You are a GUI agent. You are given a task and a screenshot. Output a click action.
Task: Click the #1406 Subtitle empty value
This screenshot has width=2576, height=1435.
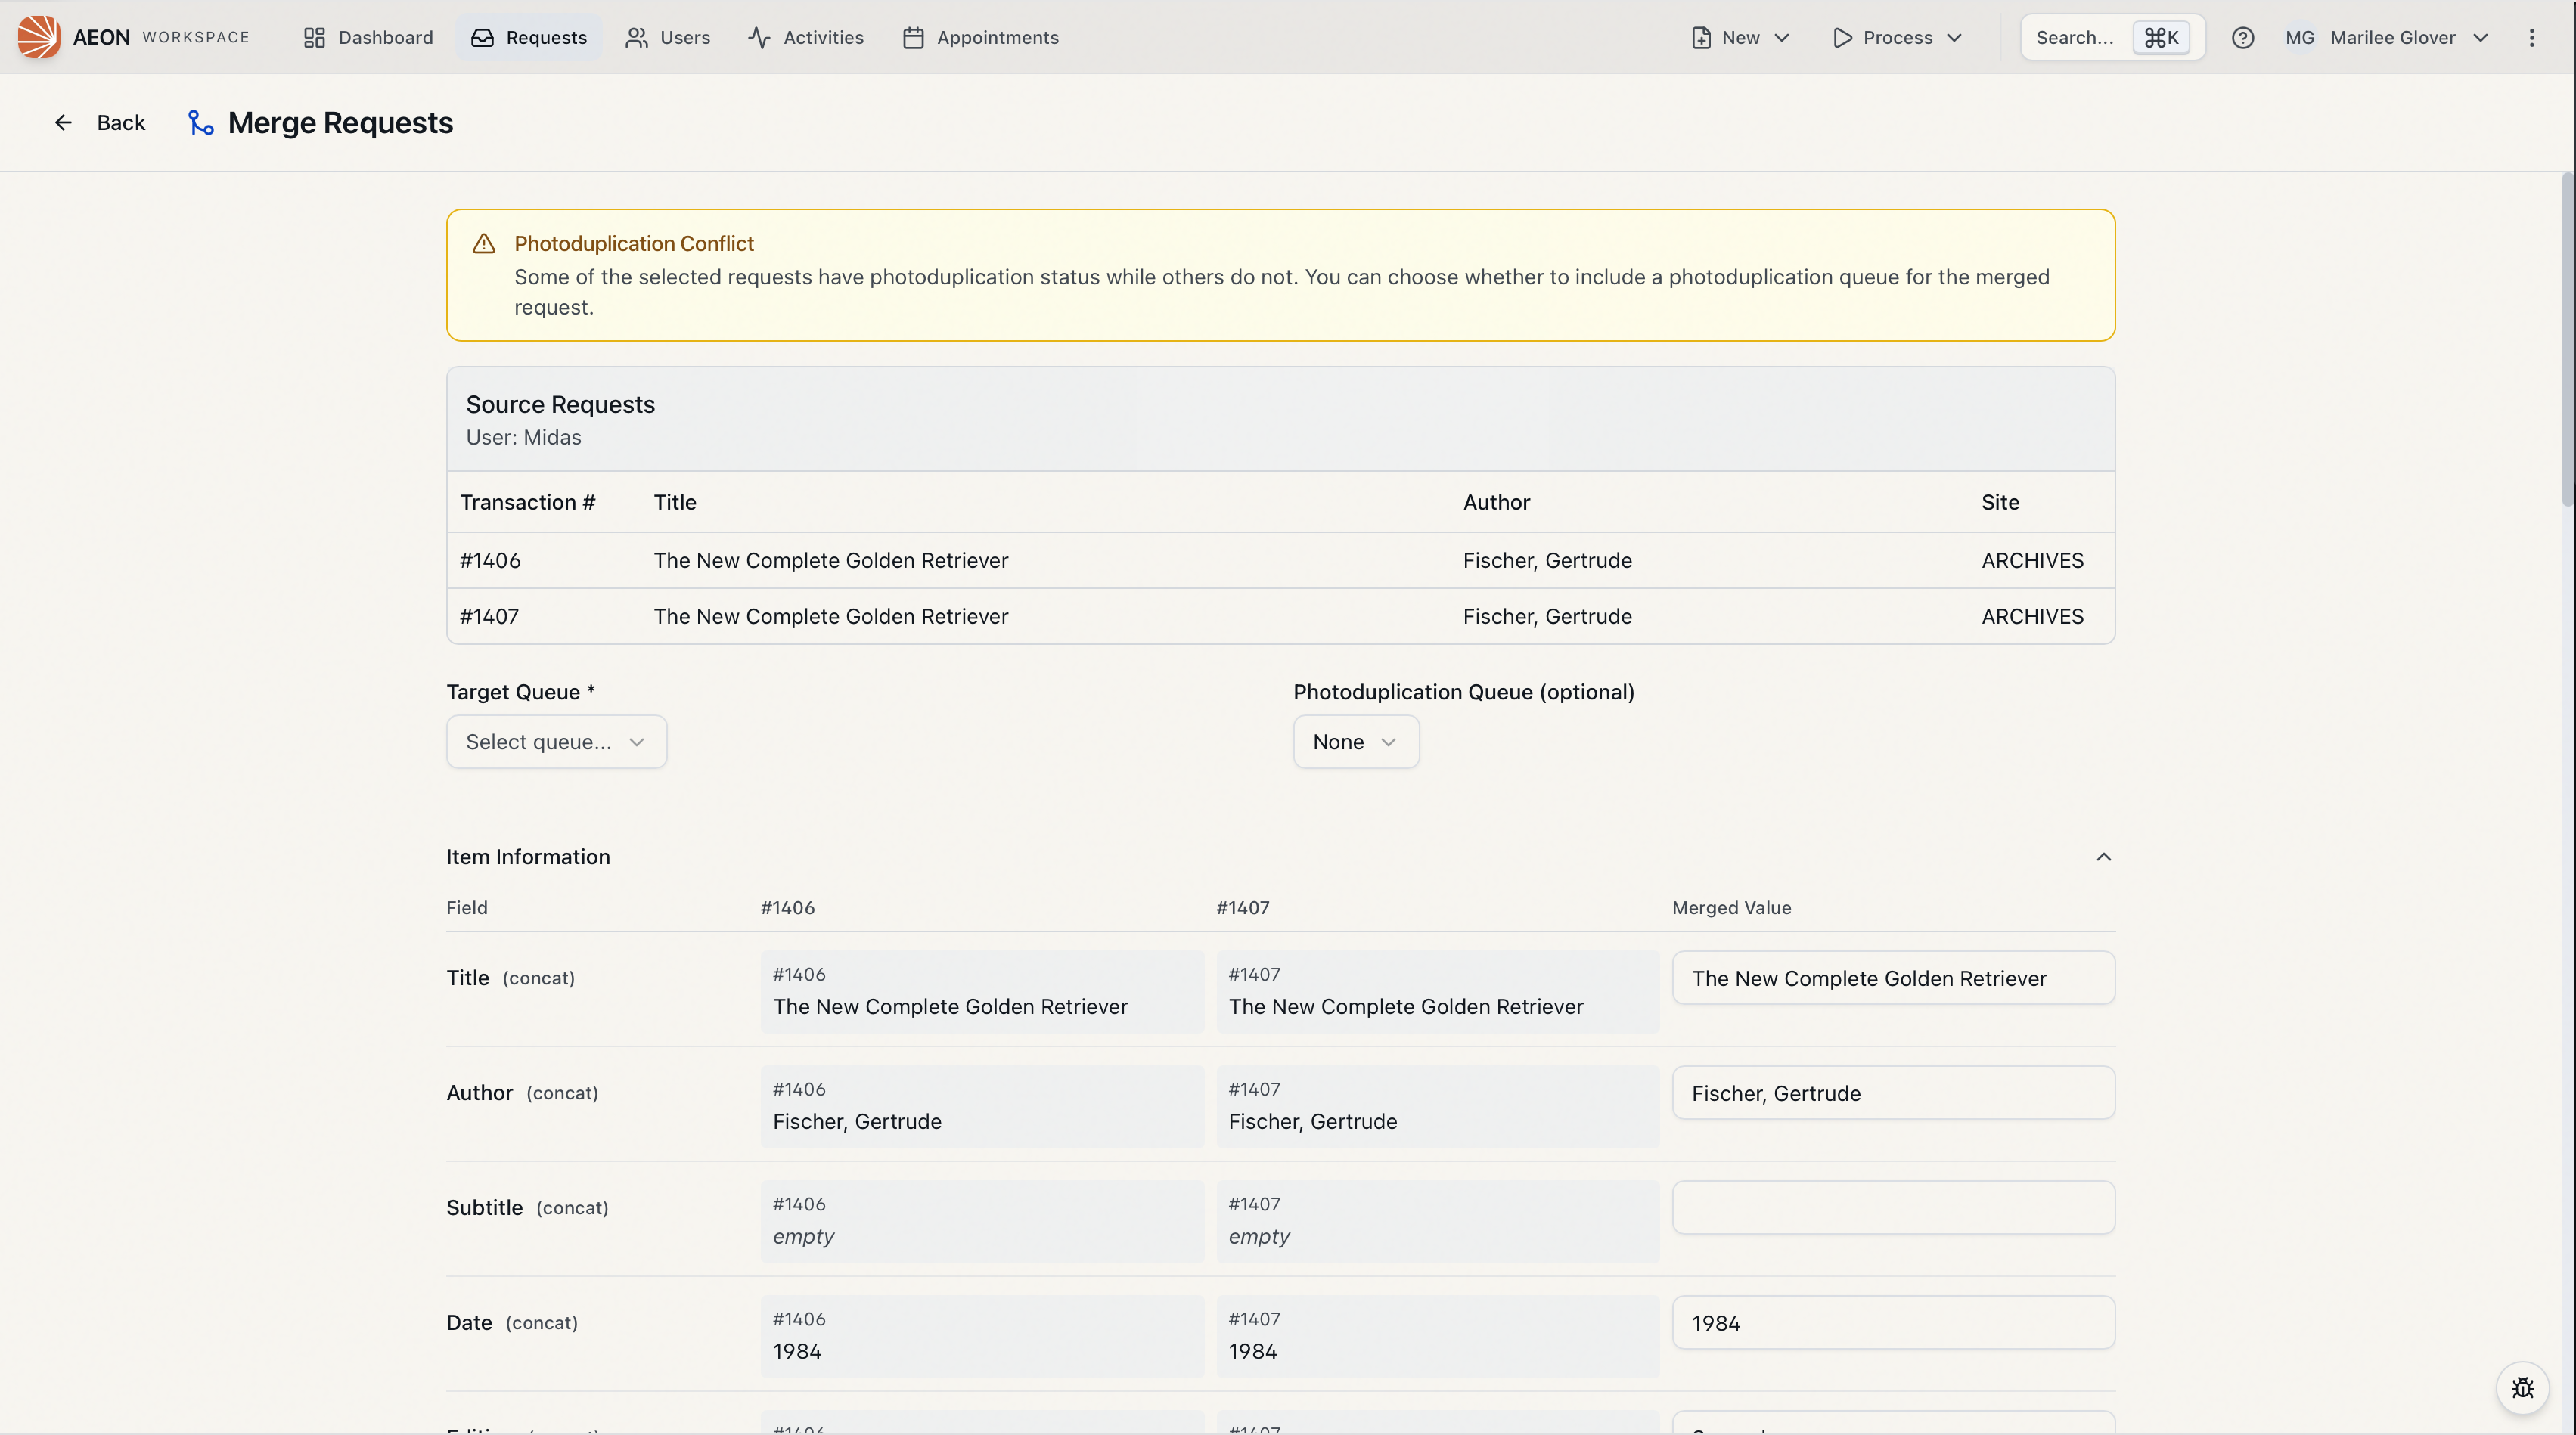point(982,1221)
